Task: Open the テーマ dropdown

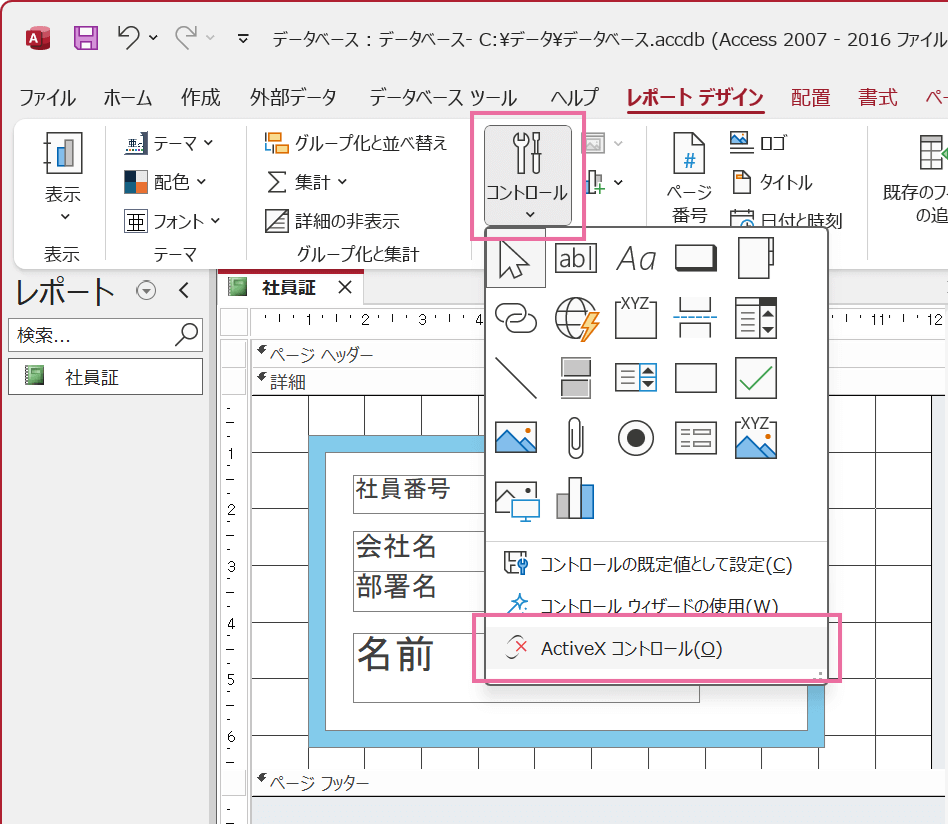Action: tap(168, 144)
